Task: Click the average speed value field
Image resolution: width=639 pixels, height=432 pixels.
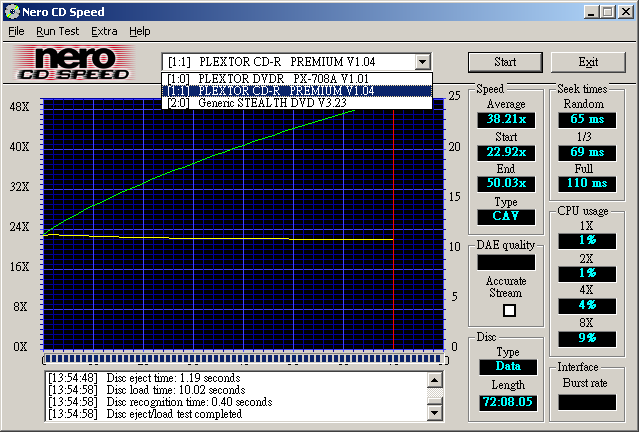Action: pos(505,120)
